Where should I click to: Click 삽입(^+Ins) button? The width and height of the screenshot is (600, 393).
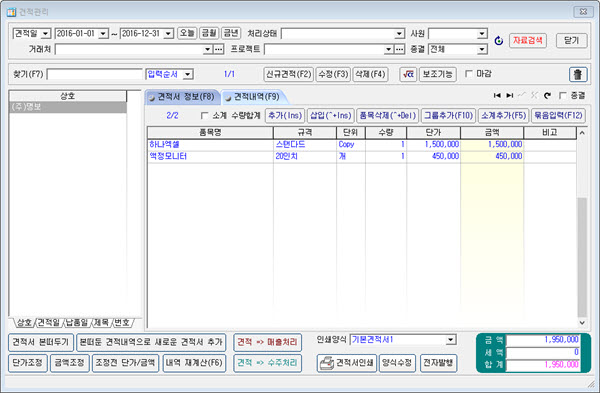tap(330, 116)
